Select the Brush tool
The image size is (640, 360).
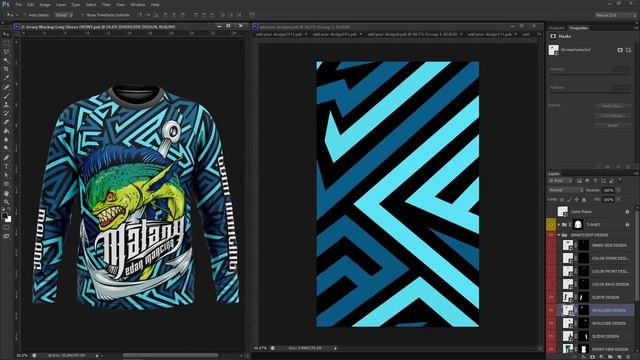[x=6, y=96]
